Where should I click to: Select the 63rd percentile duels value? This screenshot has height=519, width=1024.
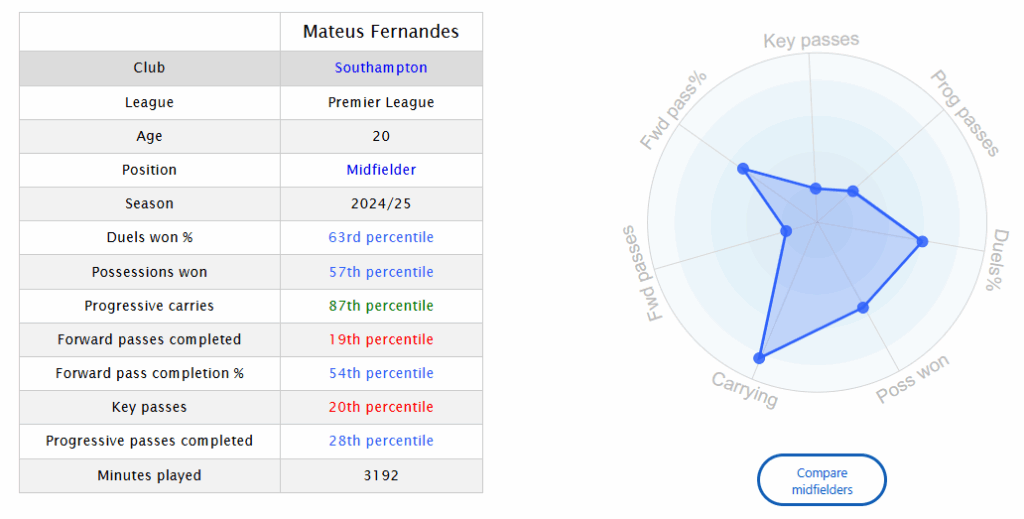pos(381,238)
